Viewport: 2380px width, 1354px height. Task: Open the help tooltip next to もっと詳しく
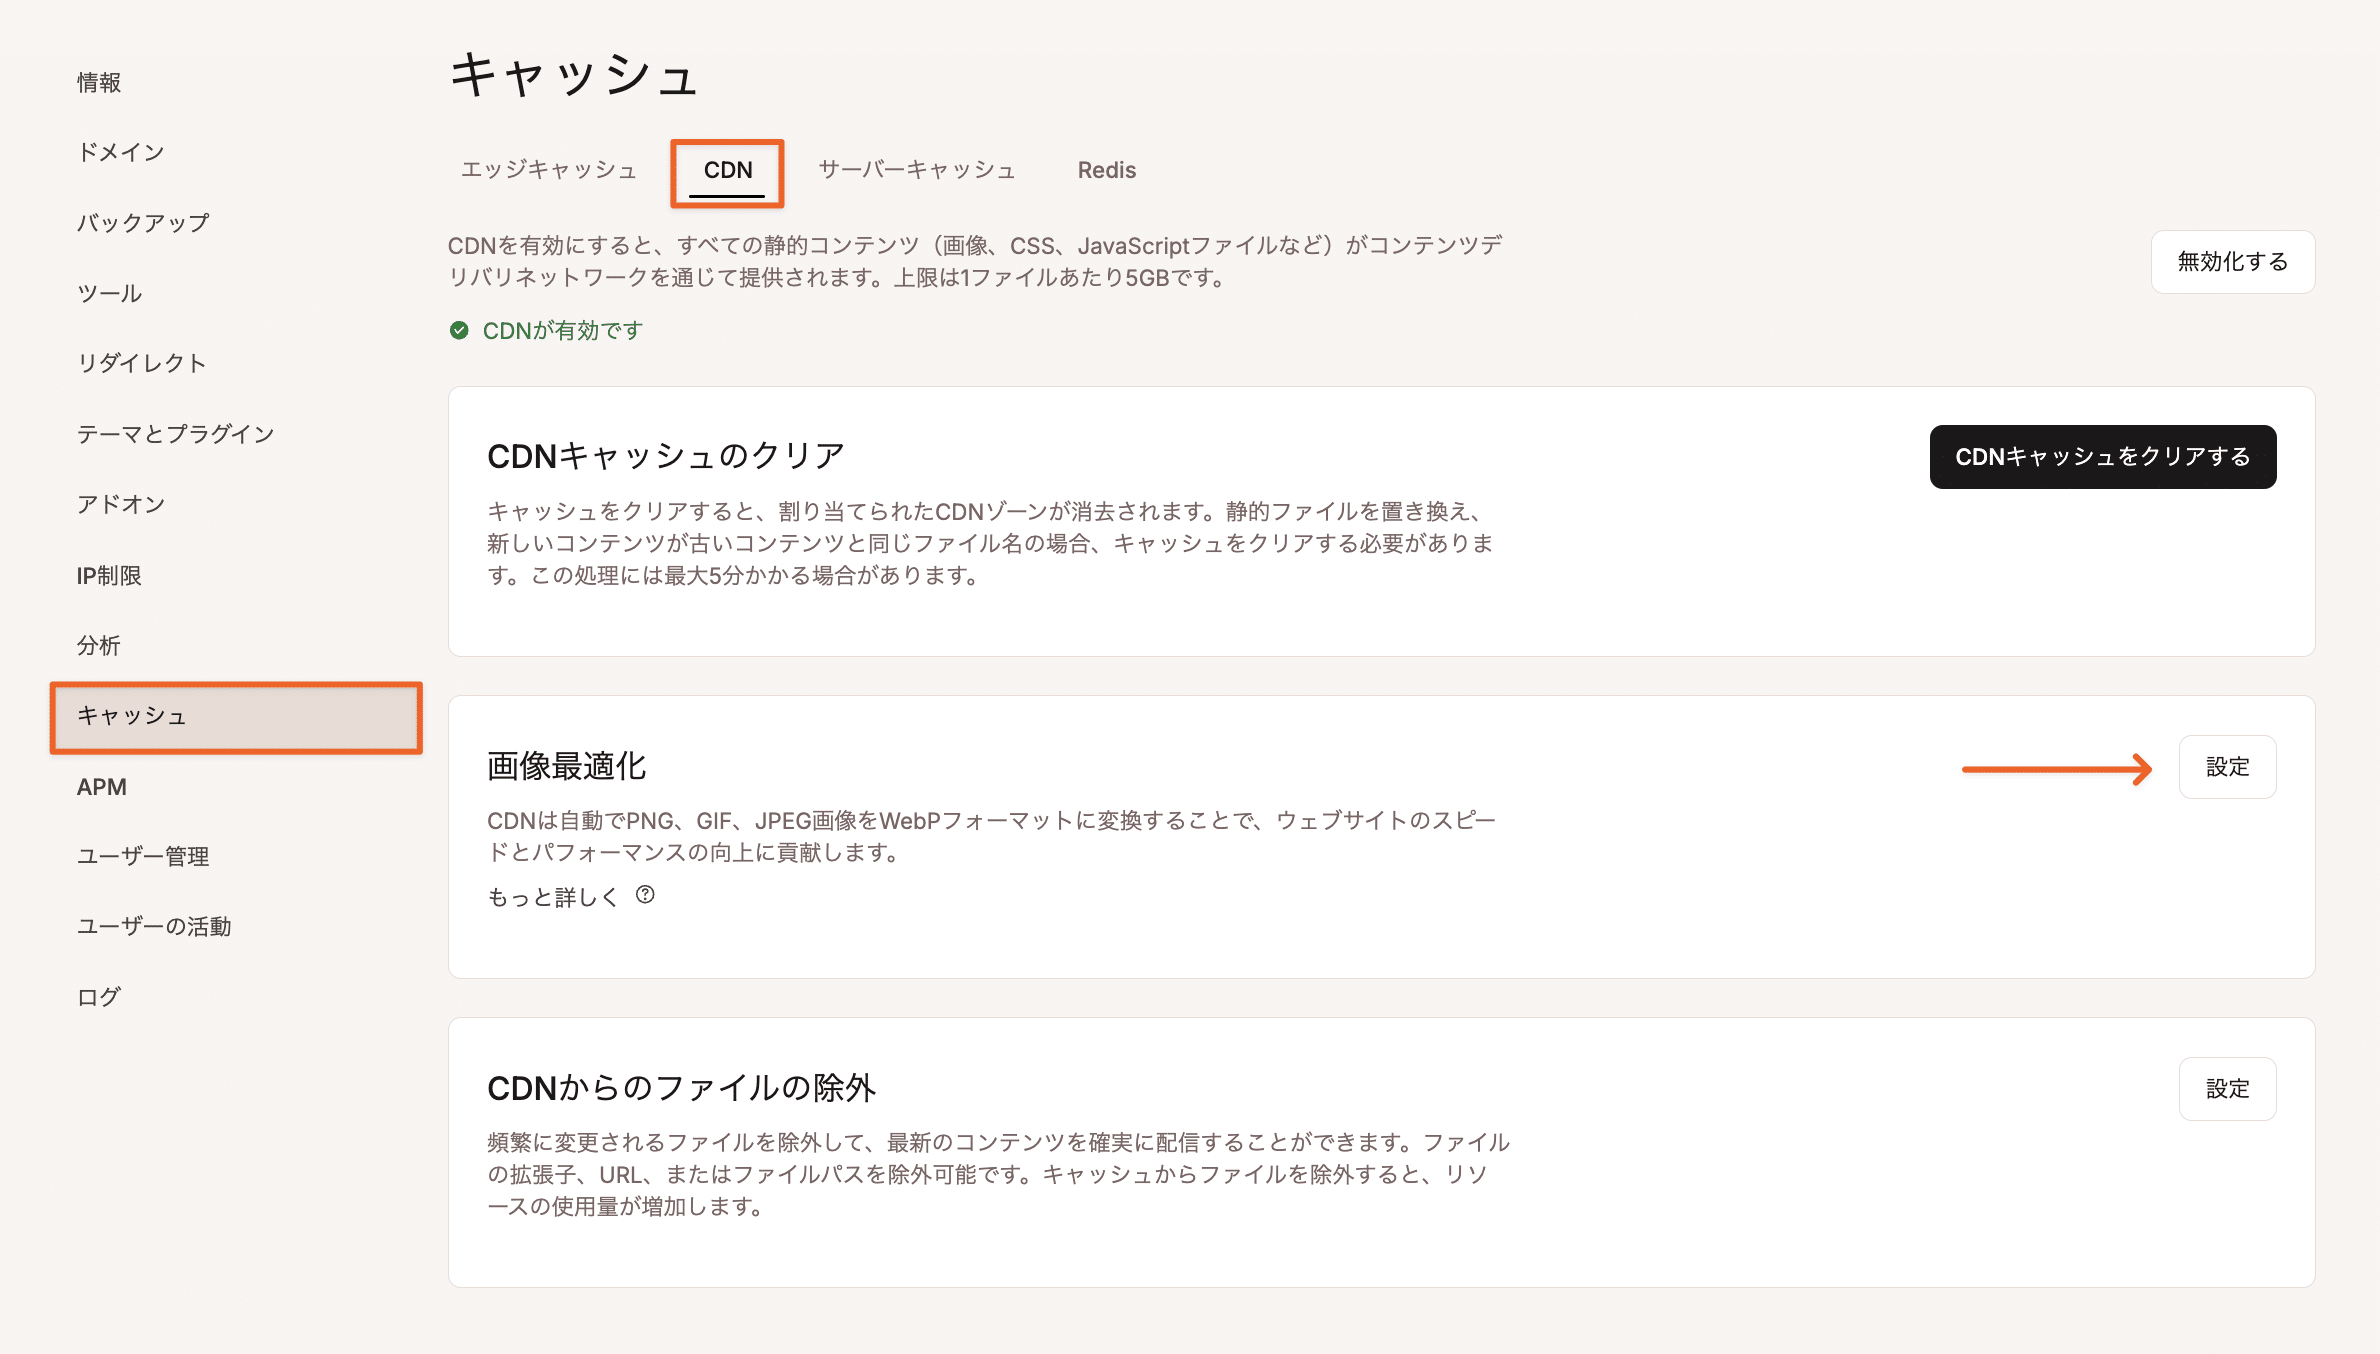[x=645, y=895]
